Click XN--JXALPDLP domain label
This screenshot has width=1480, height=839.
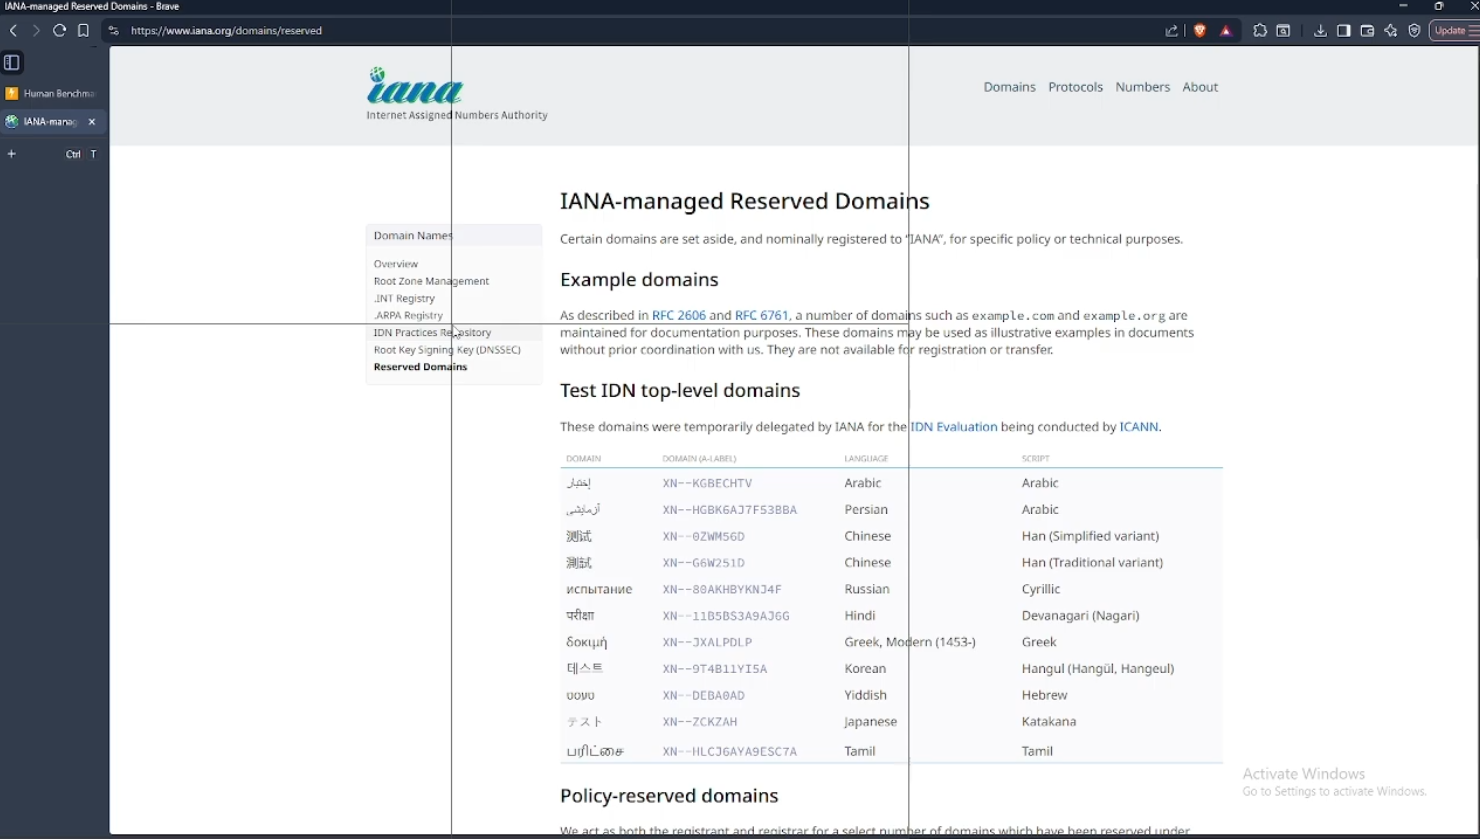pyautogui.click(x=707, y=643)
